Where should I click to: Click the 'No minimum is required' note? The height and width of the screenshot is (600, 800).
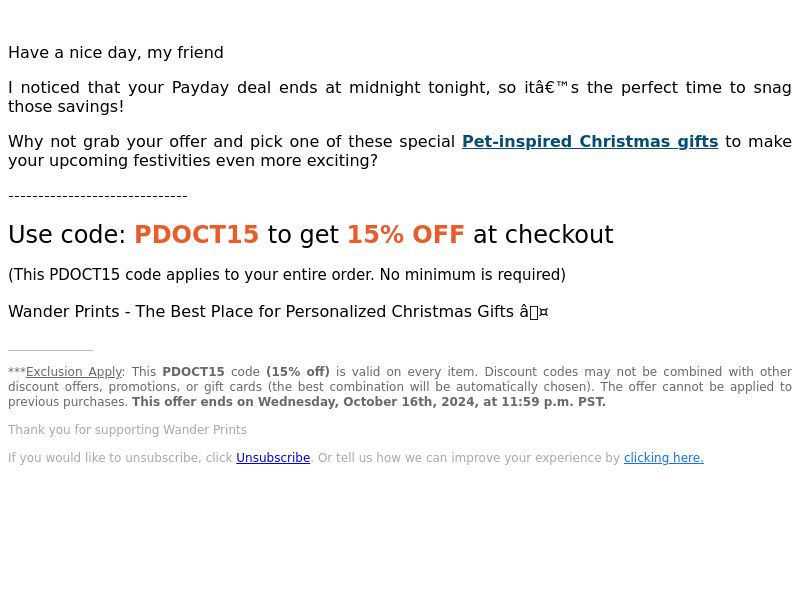pos(472,274)
